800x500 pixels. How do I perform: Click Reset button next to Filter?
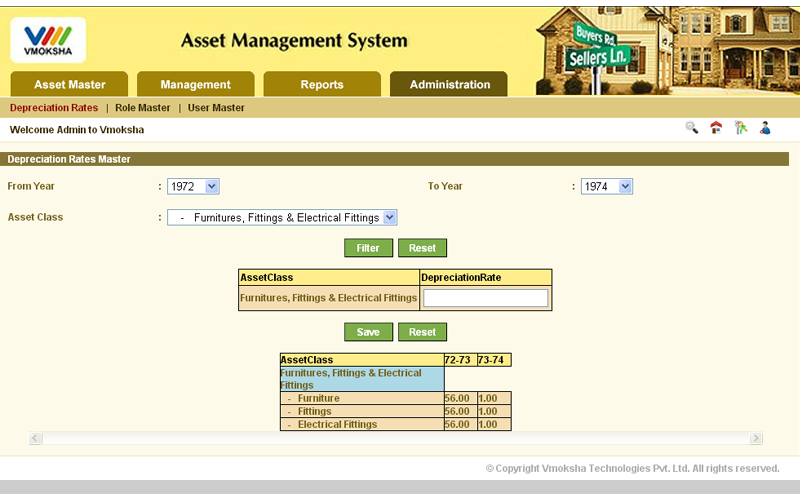click(422, 248)
